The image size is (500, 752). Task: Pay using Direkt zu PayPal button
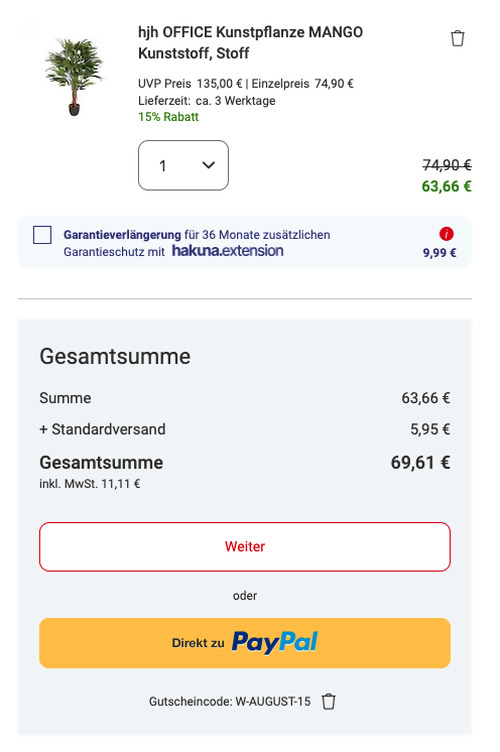[244, 643]
